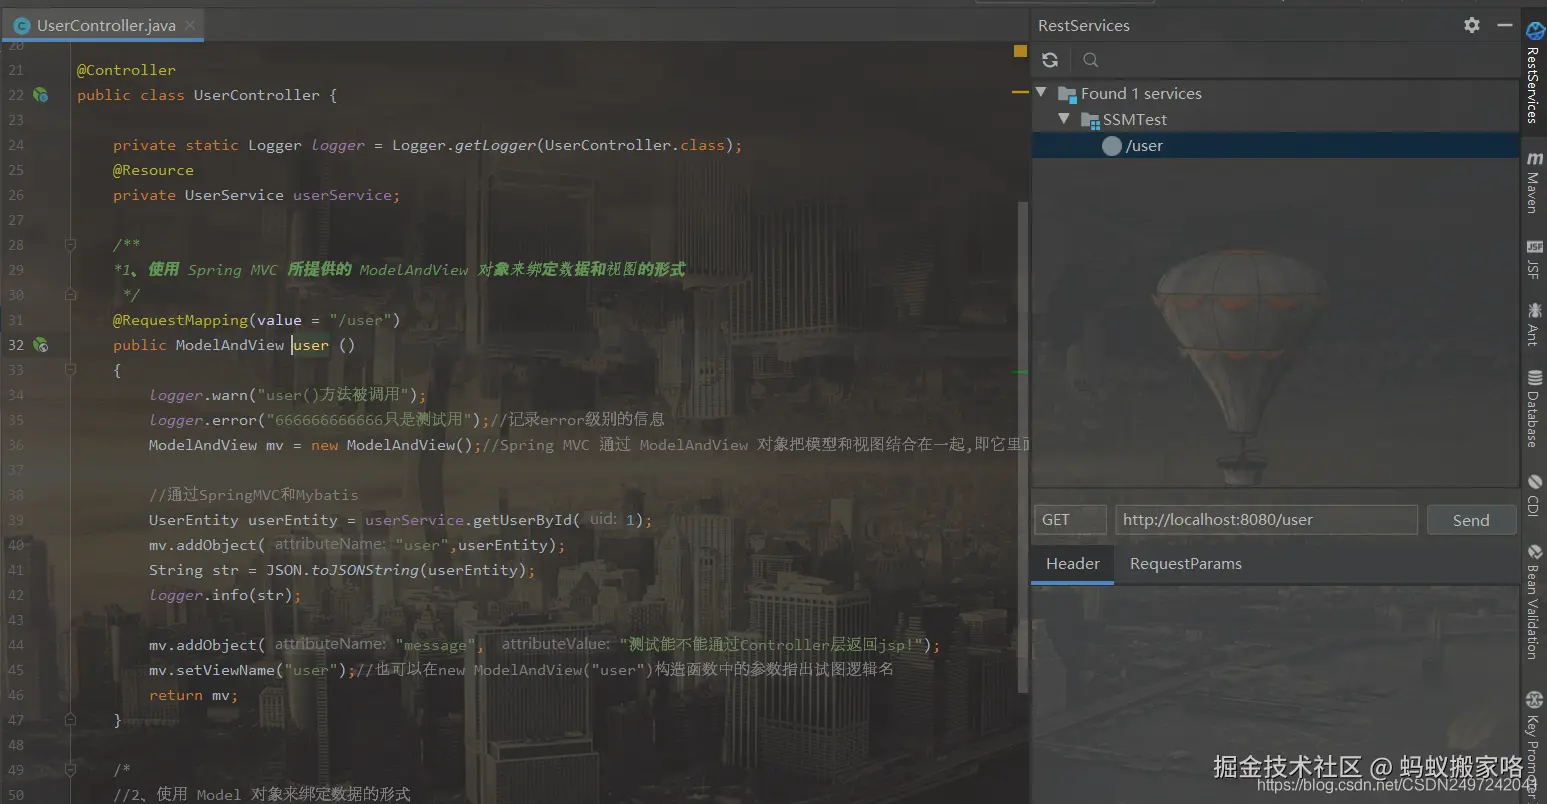
Task: Refresh the RestServices list
Action: click(x=1049, y=60)
